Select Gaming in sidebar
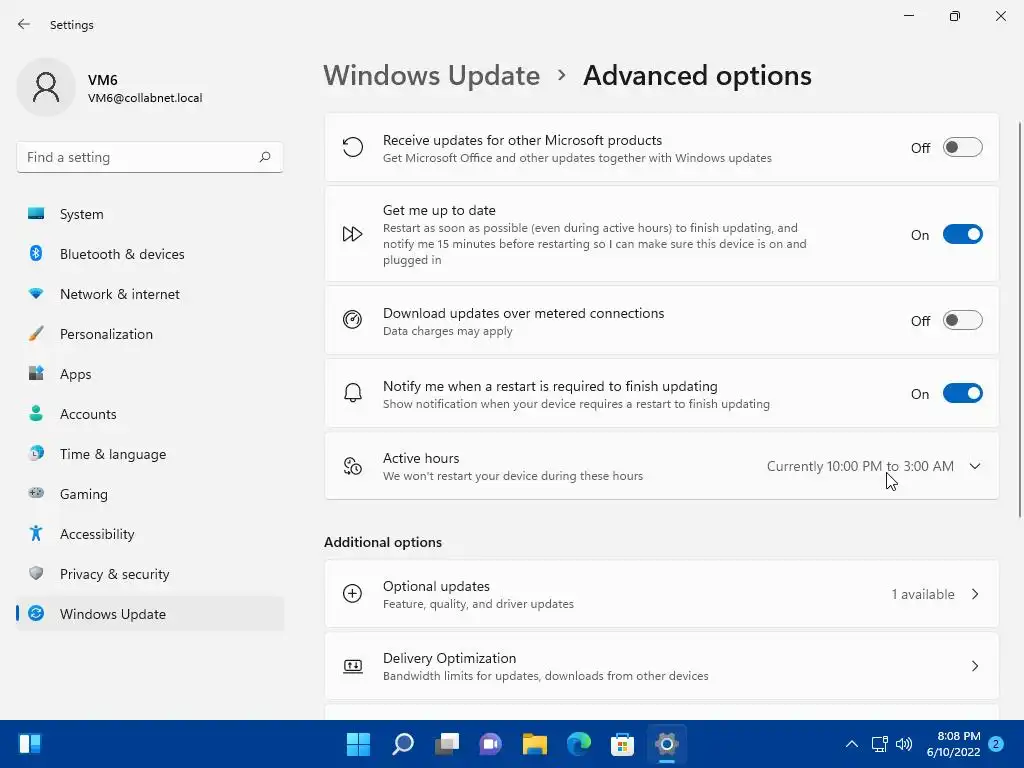This screenshot has width=1024, height=768. point(150,494)
